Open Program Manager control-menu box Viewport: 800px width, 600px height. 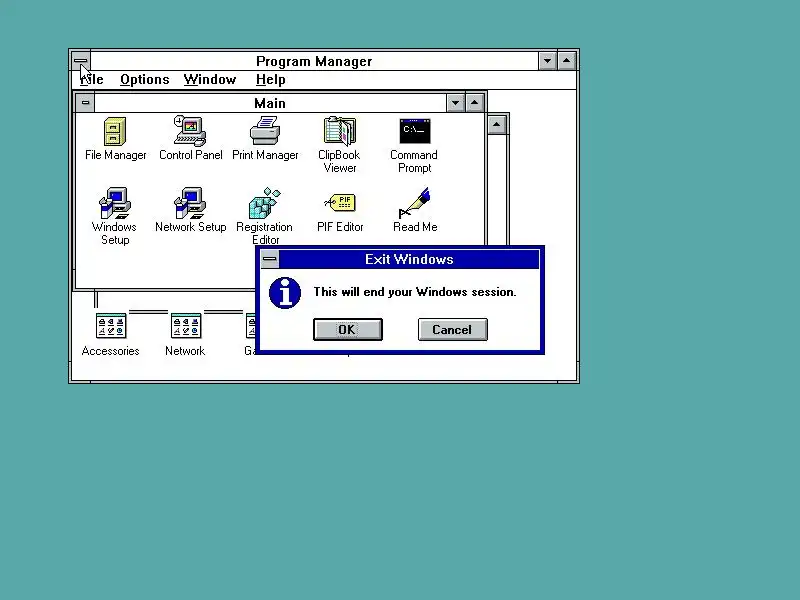pyautogui.click(x=81, y=61)
